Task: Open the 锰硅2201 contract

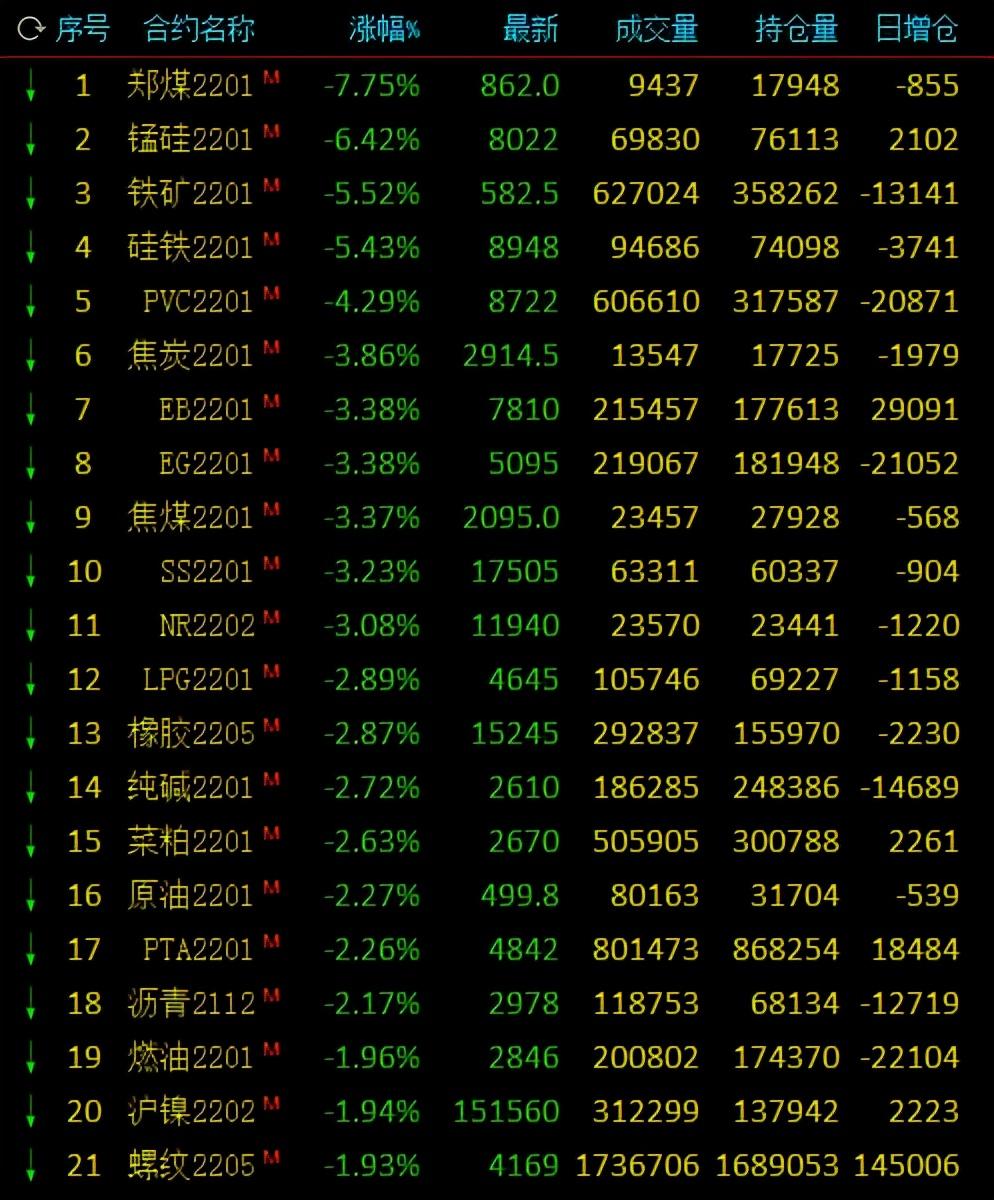Action: tap(190, 139)
